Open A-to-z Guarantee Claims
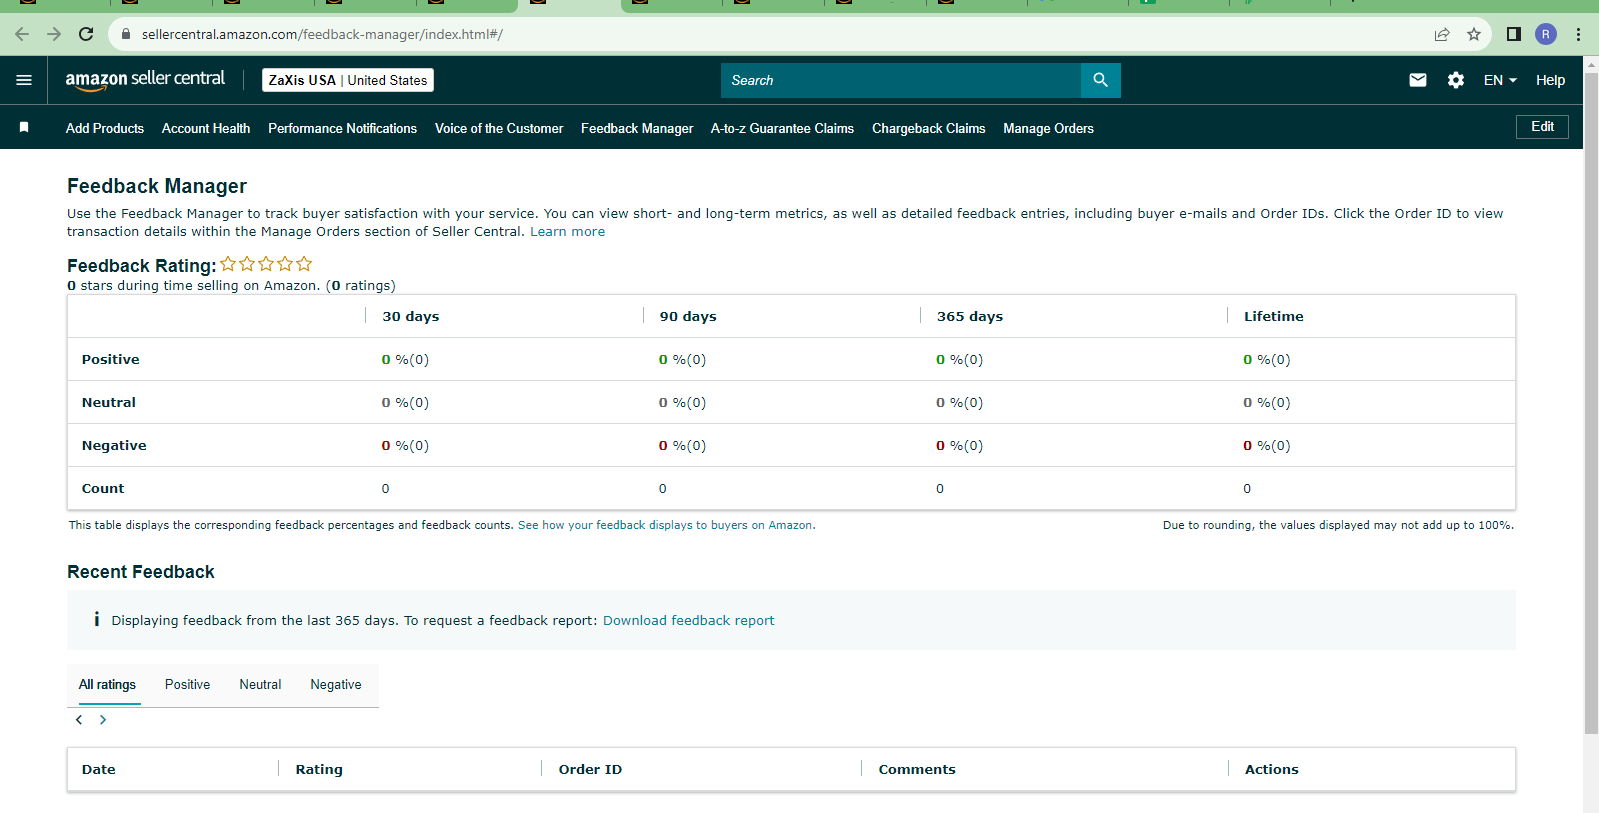Screen dimensions: 1599x813 [x=782, y=128]
